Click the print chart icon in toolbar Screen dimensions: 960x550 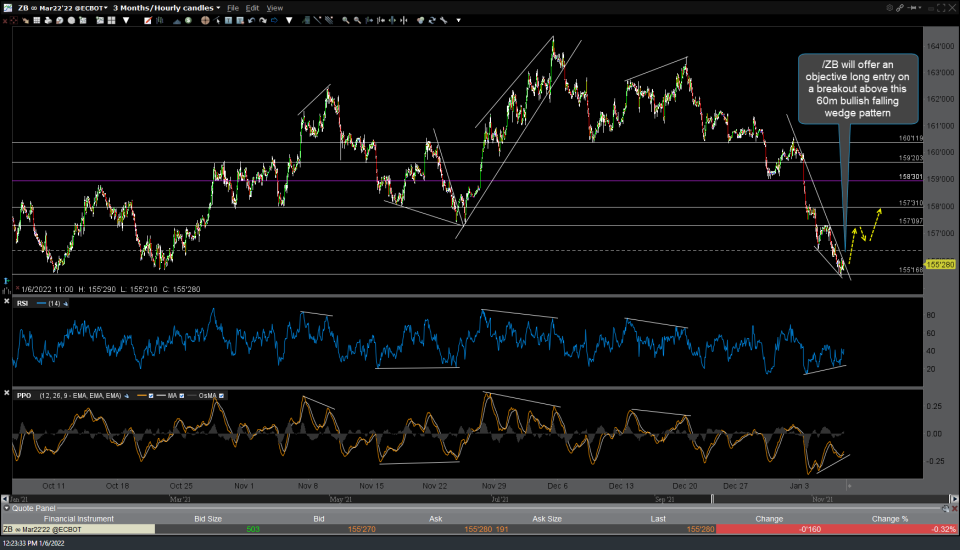point(48,20)
